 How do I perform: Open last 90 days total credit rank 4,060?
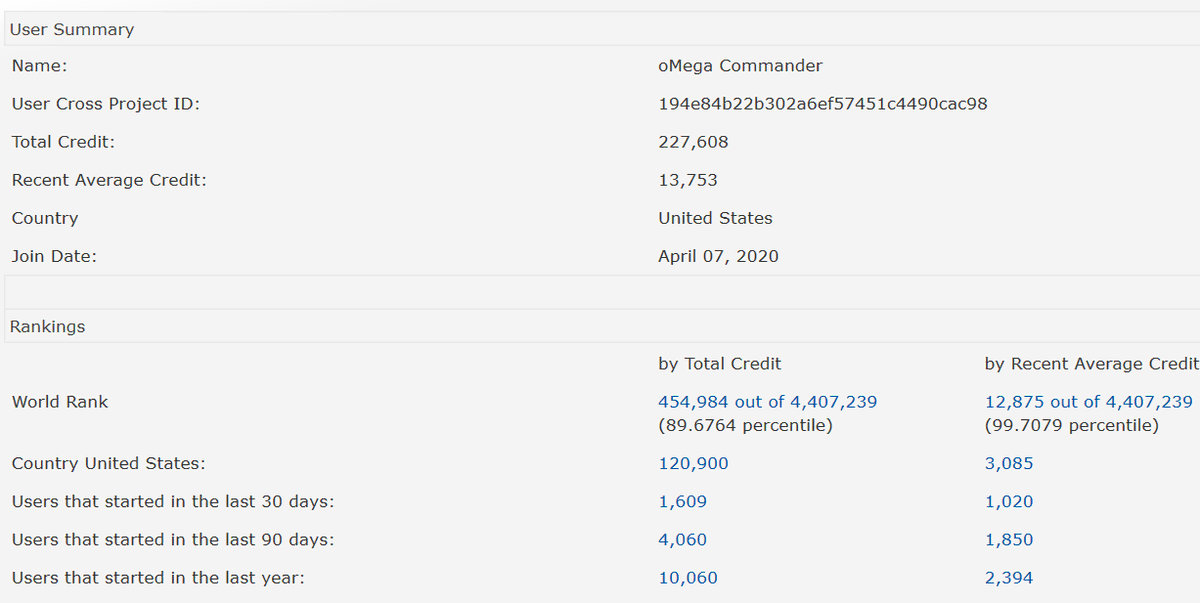[682, 540]
